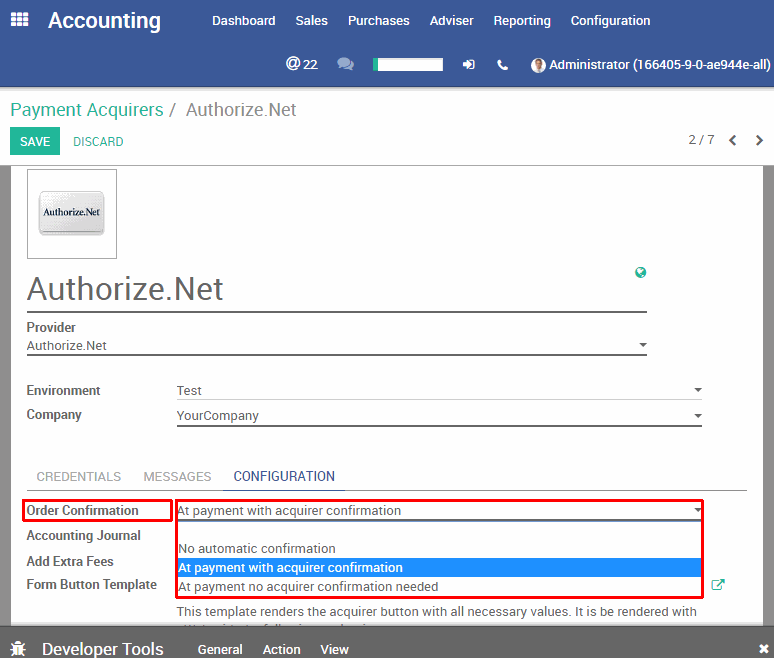This screenshot has width=774, height=658.
Task: Save the payment acquirer record
Action: pyautogui.click(x=35, y=141)
